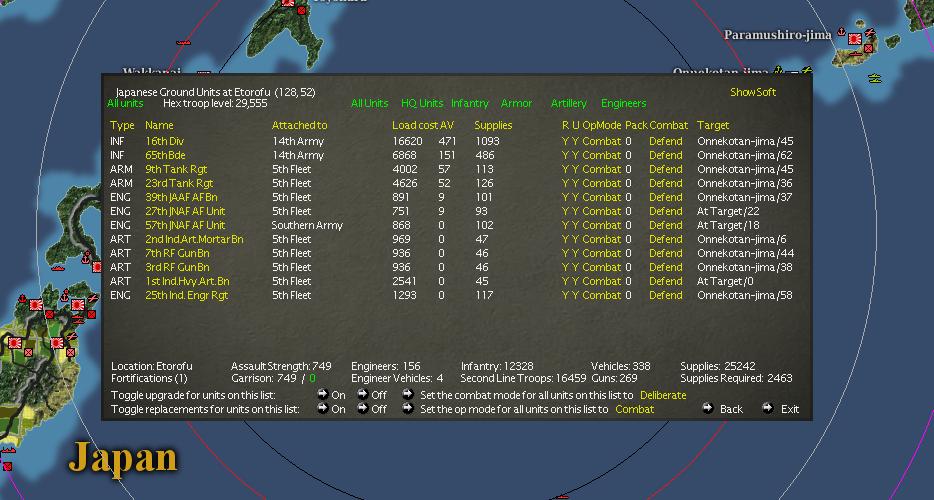The height and width of the screenshot is (500, 934).
Task: Filter list by Infantry
Action: pos(469,103)
